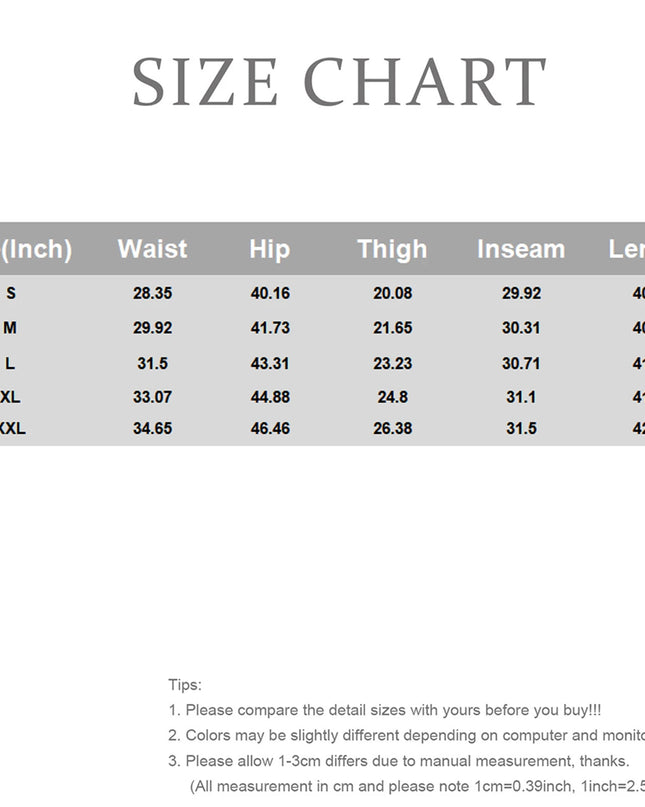This screenshot has height=807, width=645.
Task: Click the size S row label
Action: (11, 293)
